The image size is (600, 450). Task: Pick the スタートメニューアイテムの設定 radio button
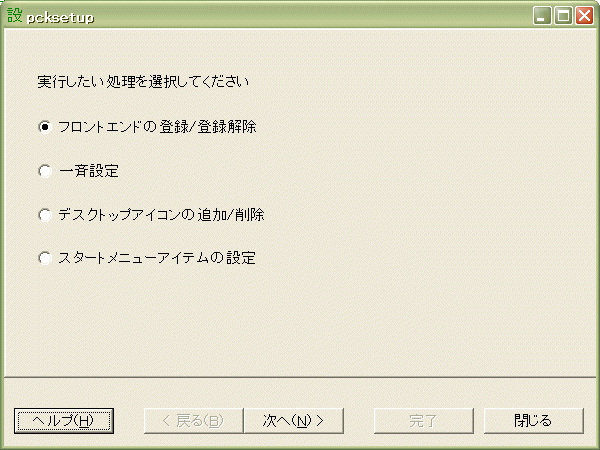[x=45, y=258]
